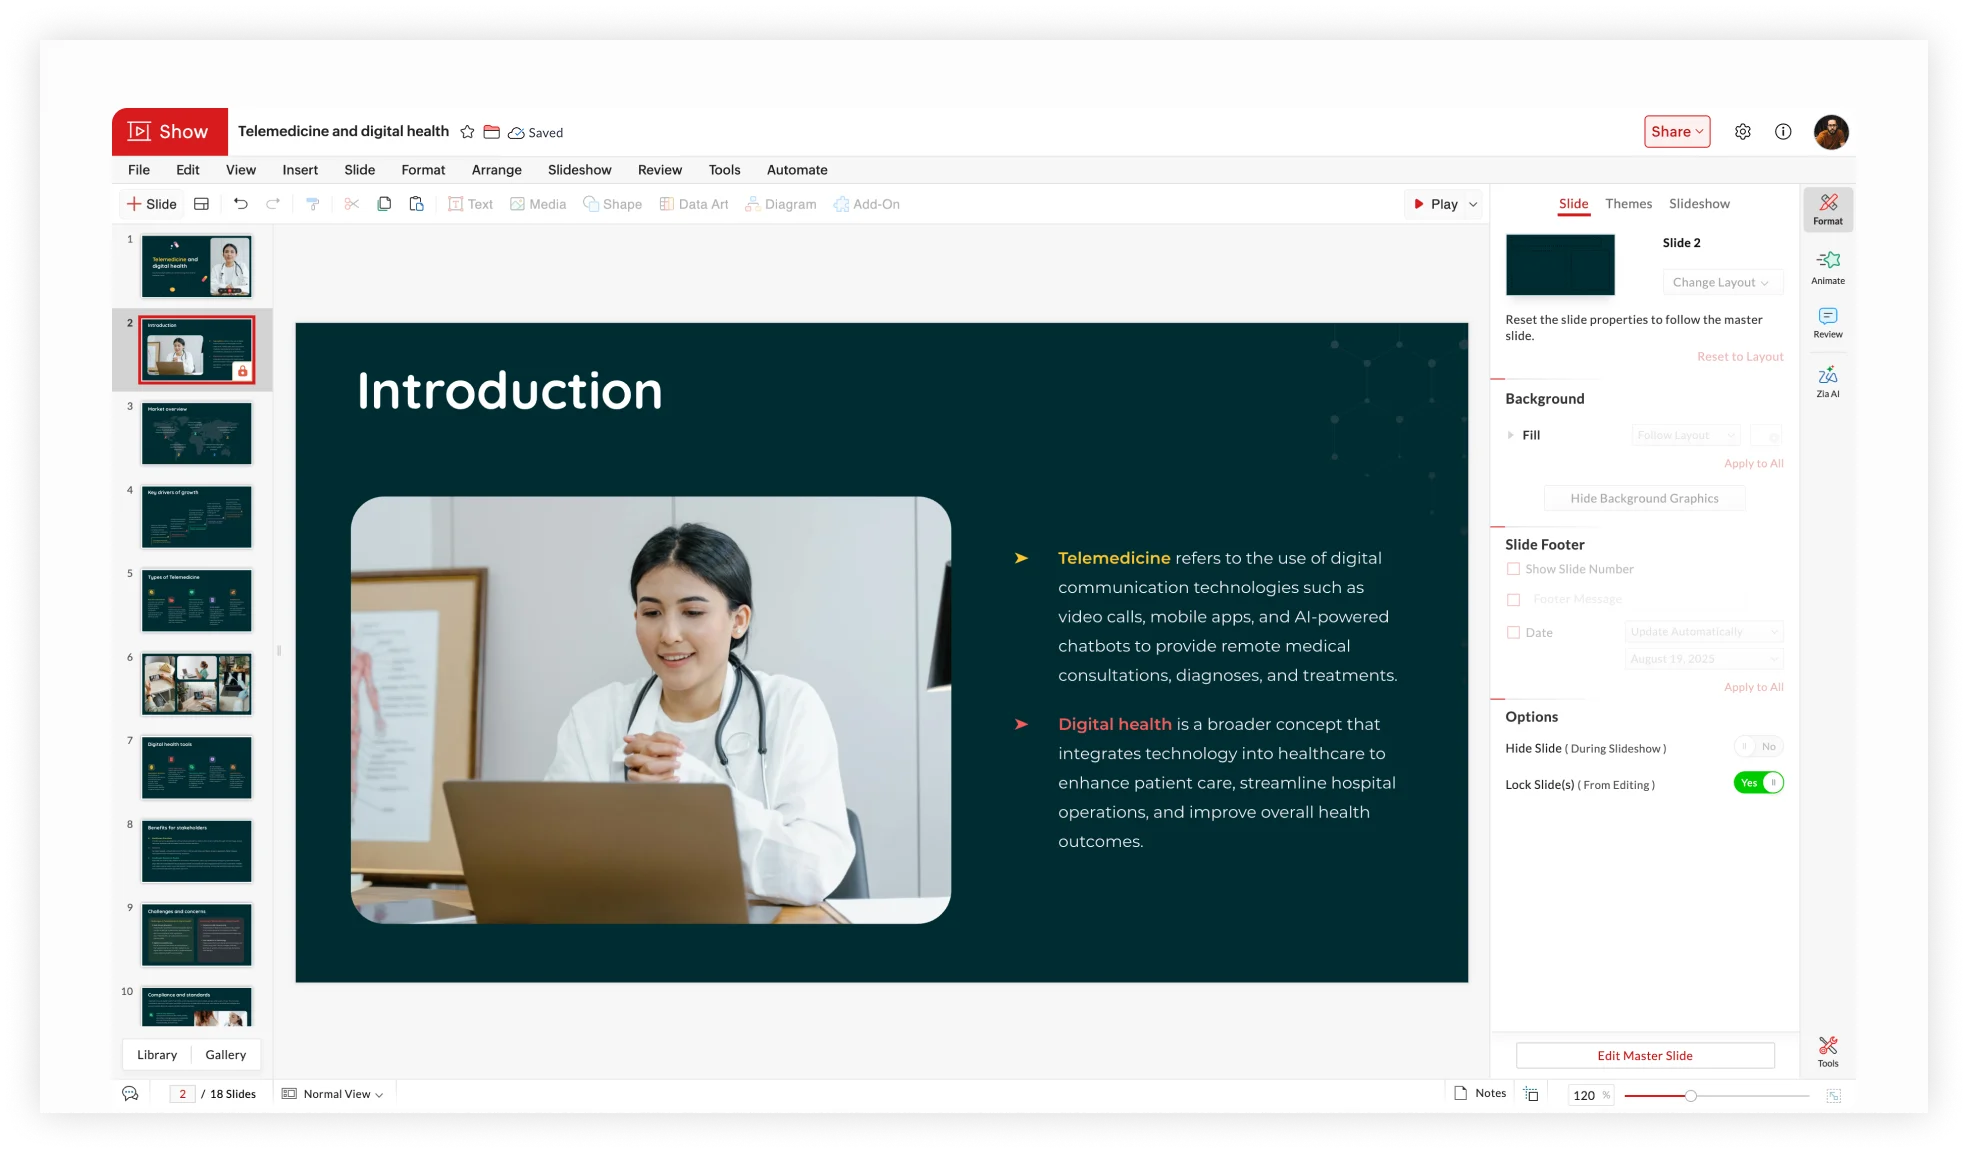
Task: Open the Slideshow menu
Action: 579,170
